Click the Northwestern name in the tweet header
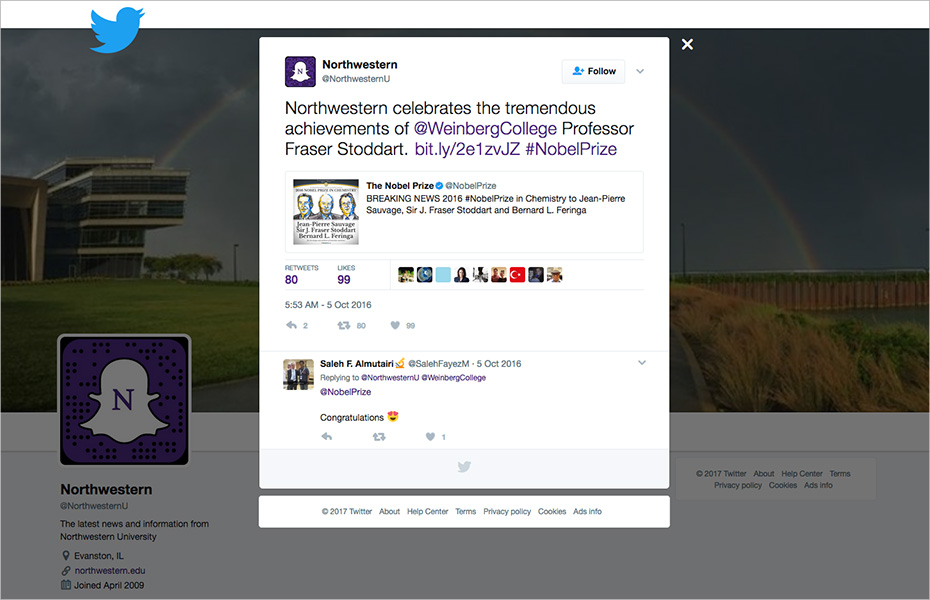 (x=360, y=65)
